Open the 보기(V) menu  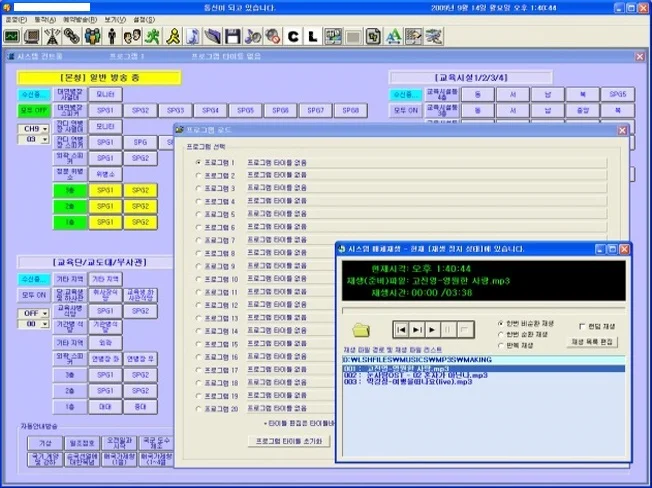[x=114, y=19]
